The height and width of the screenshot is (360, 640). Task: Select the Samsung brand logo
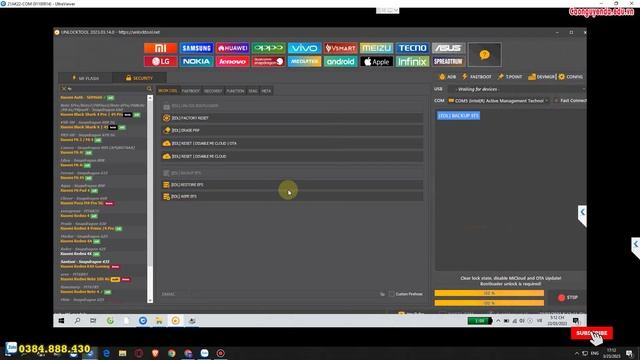pos(196,48)
